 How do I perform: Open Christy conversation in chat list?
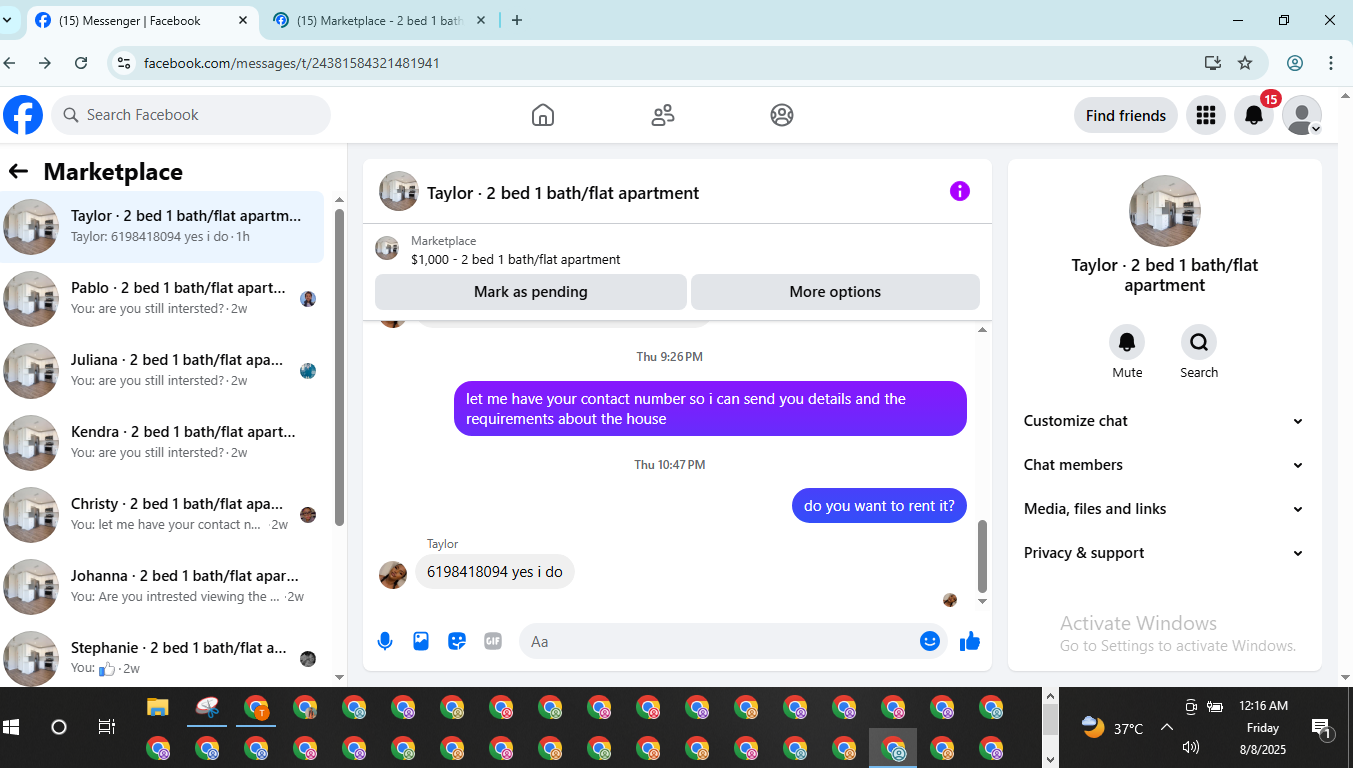pos(162,515)
